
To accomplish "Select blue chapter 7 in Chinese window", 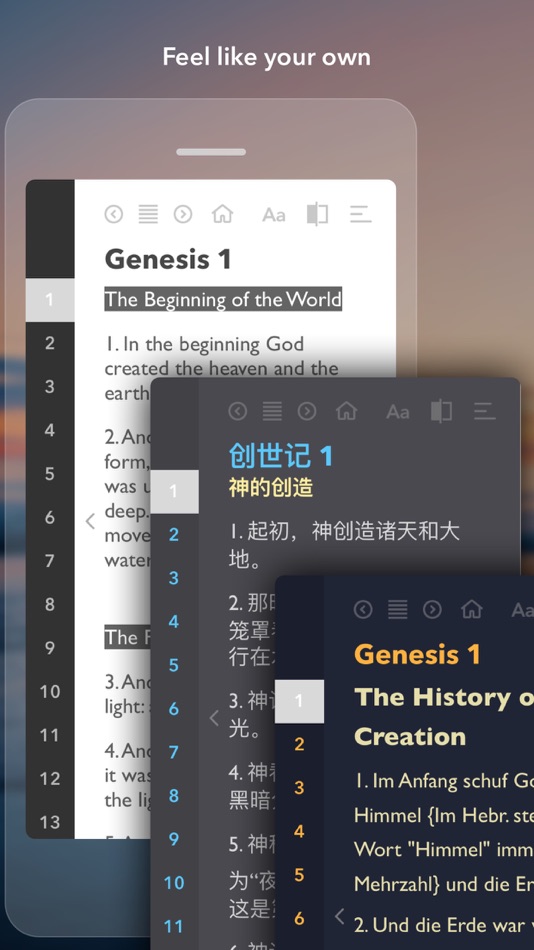I will coord(174,753).
